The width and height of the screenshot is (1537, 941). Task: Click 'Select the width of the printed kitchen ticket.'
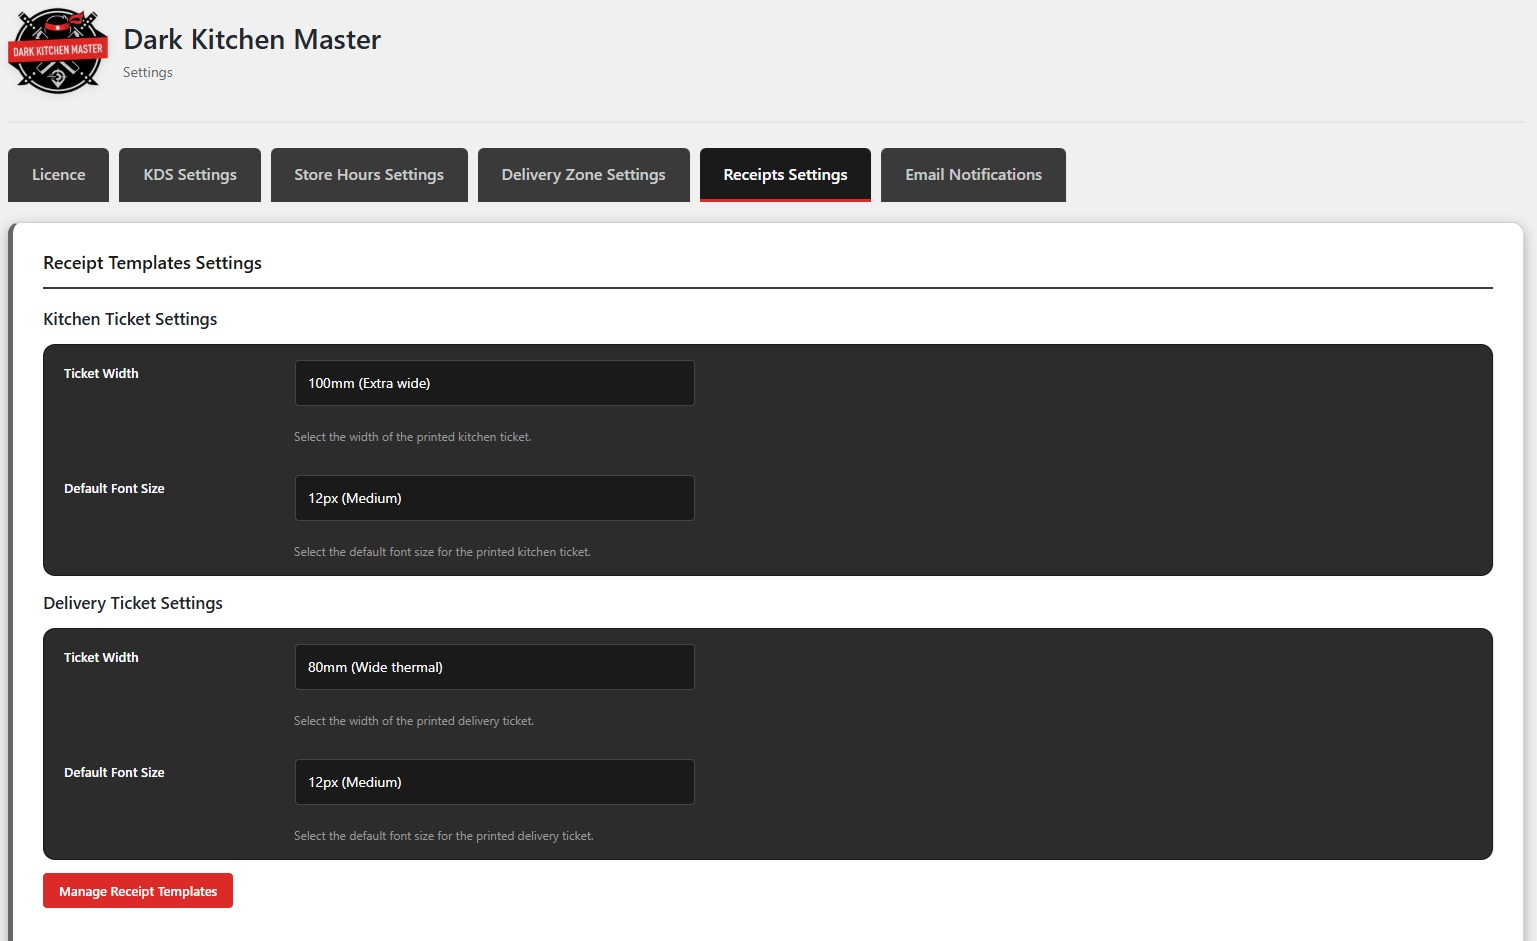coord(412,437)
